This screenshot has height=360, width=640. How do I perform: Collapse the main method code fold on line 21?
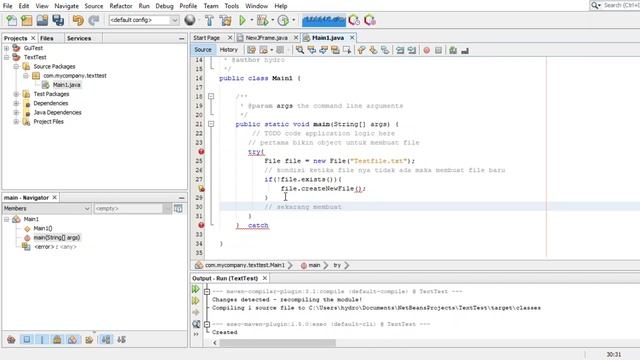211,124
